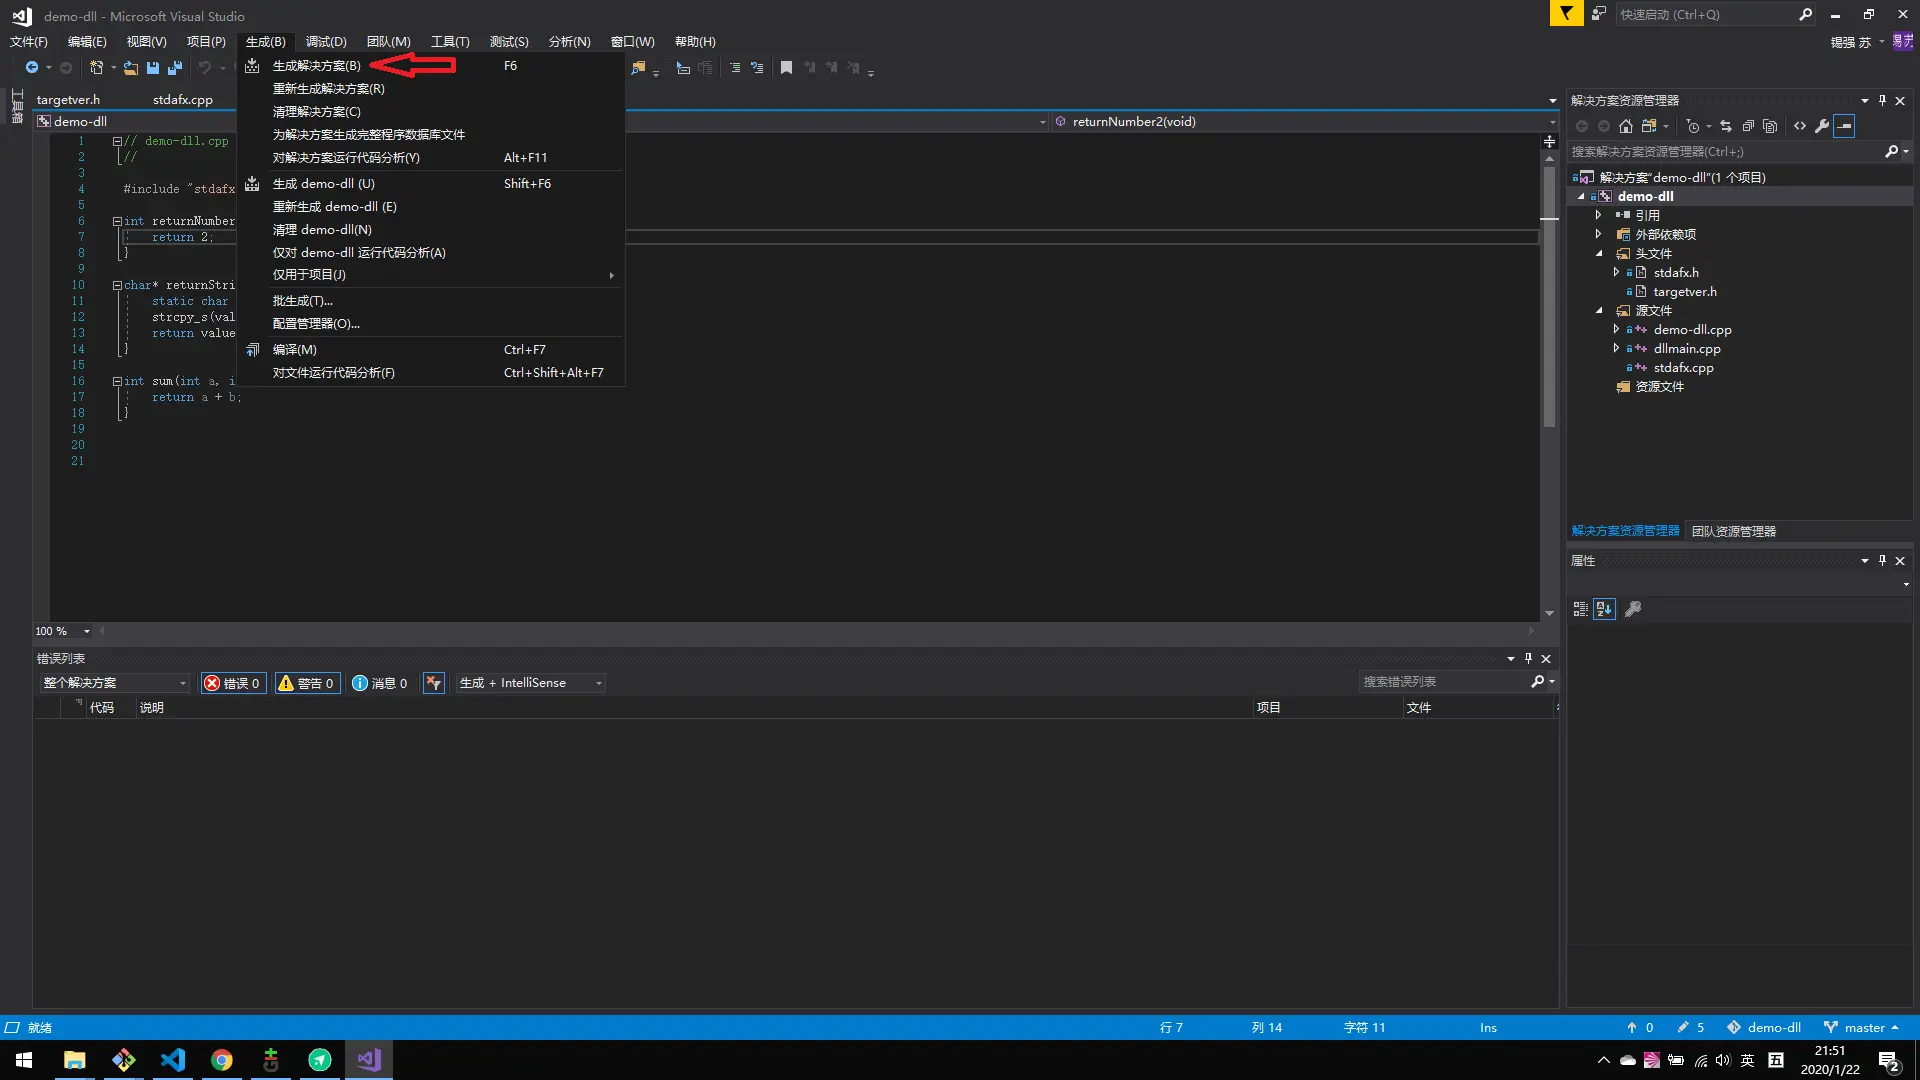
Task: Click Visual Studio taskbar icon
Action: tap(369, 1059)
